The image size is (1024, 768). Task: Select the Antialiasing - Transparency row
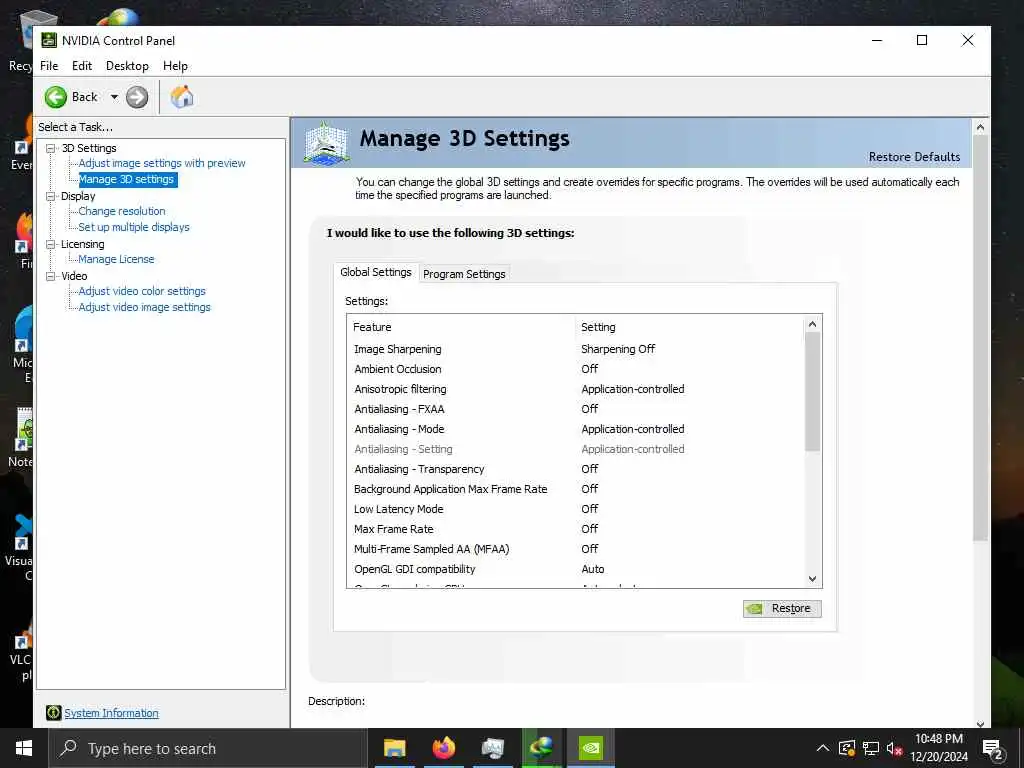pyautogui.click(x=577, y=469)
